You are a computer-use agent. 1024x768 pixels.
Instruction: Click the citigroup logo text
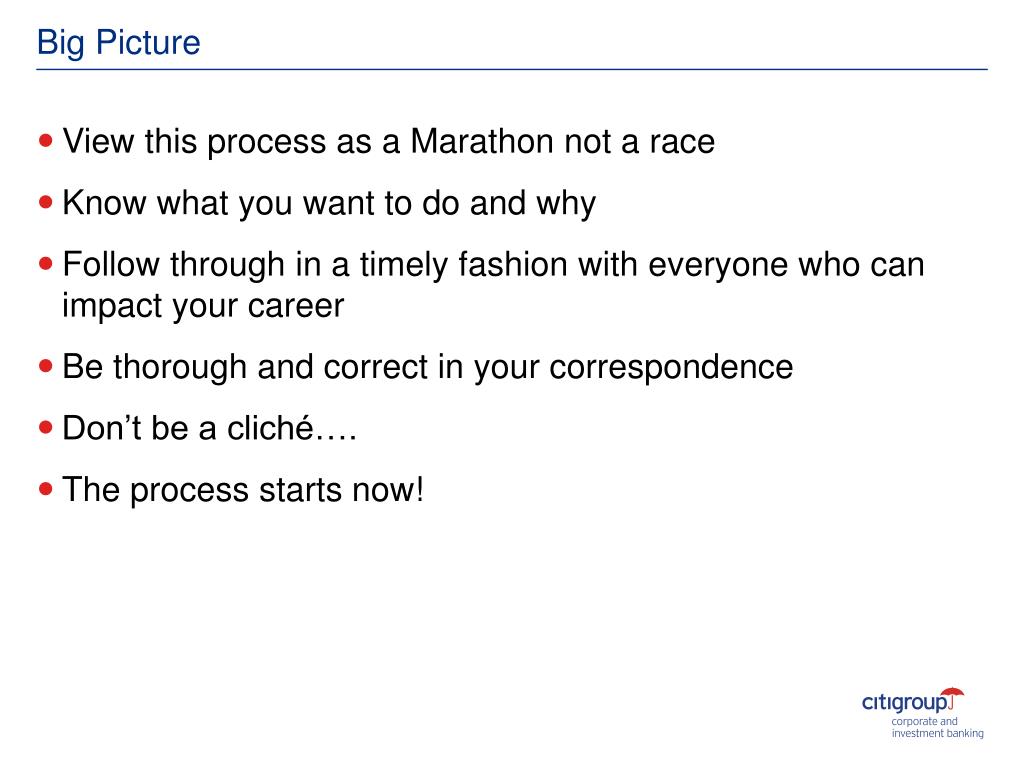pos(905,703)
